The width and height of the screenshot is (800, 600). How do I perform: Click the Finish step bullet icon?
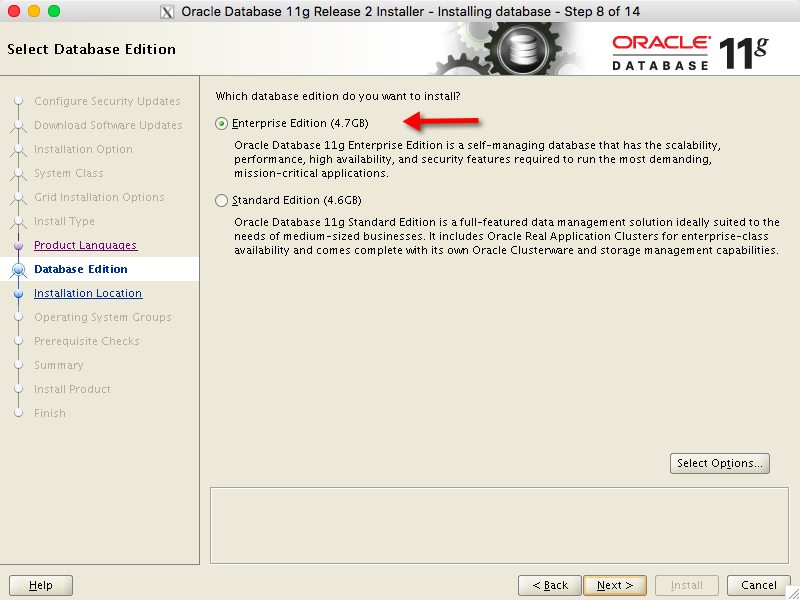pyautogui.click(x=18, y=413)
